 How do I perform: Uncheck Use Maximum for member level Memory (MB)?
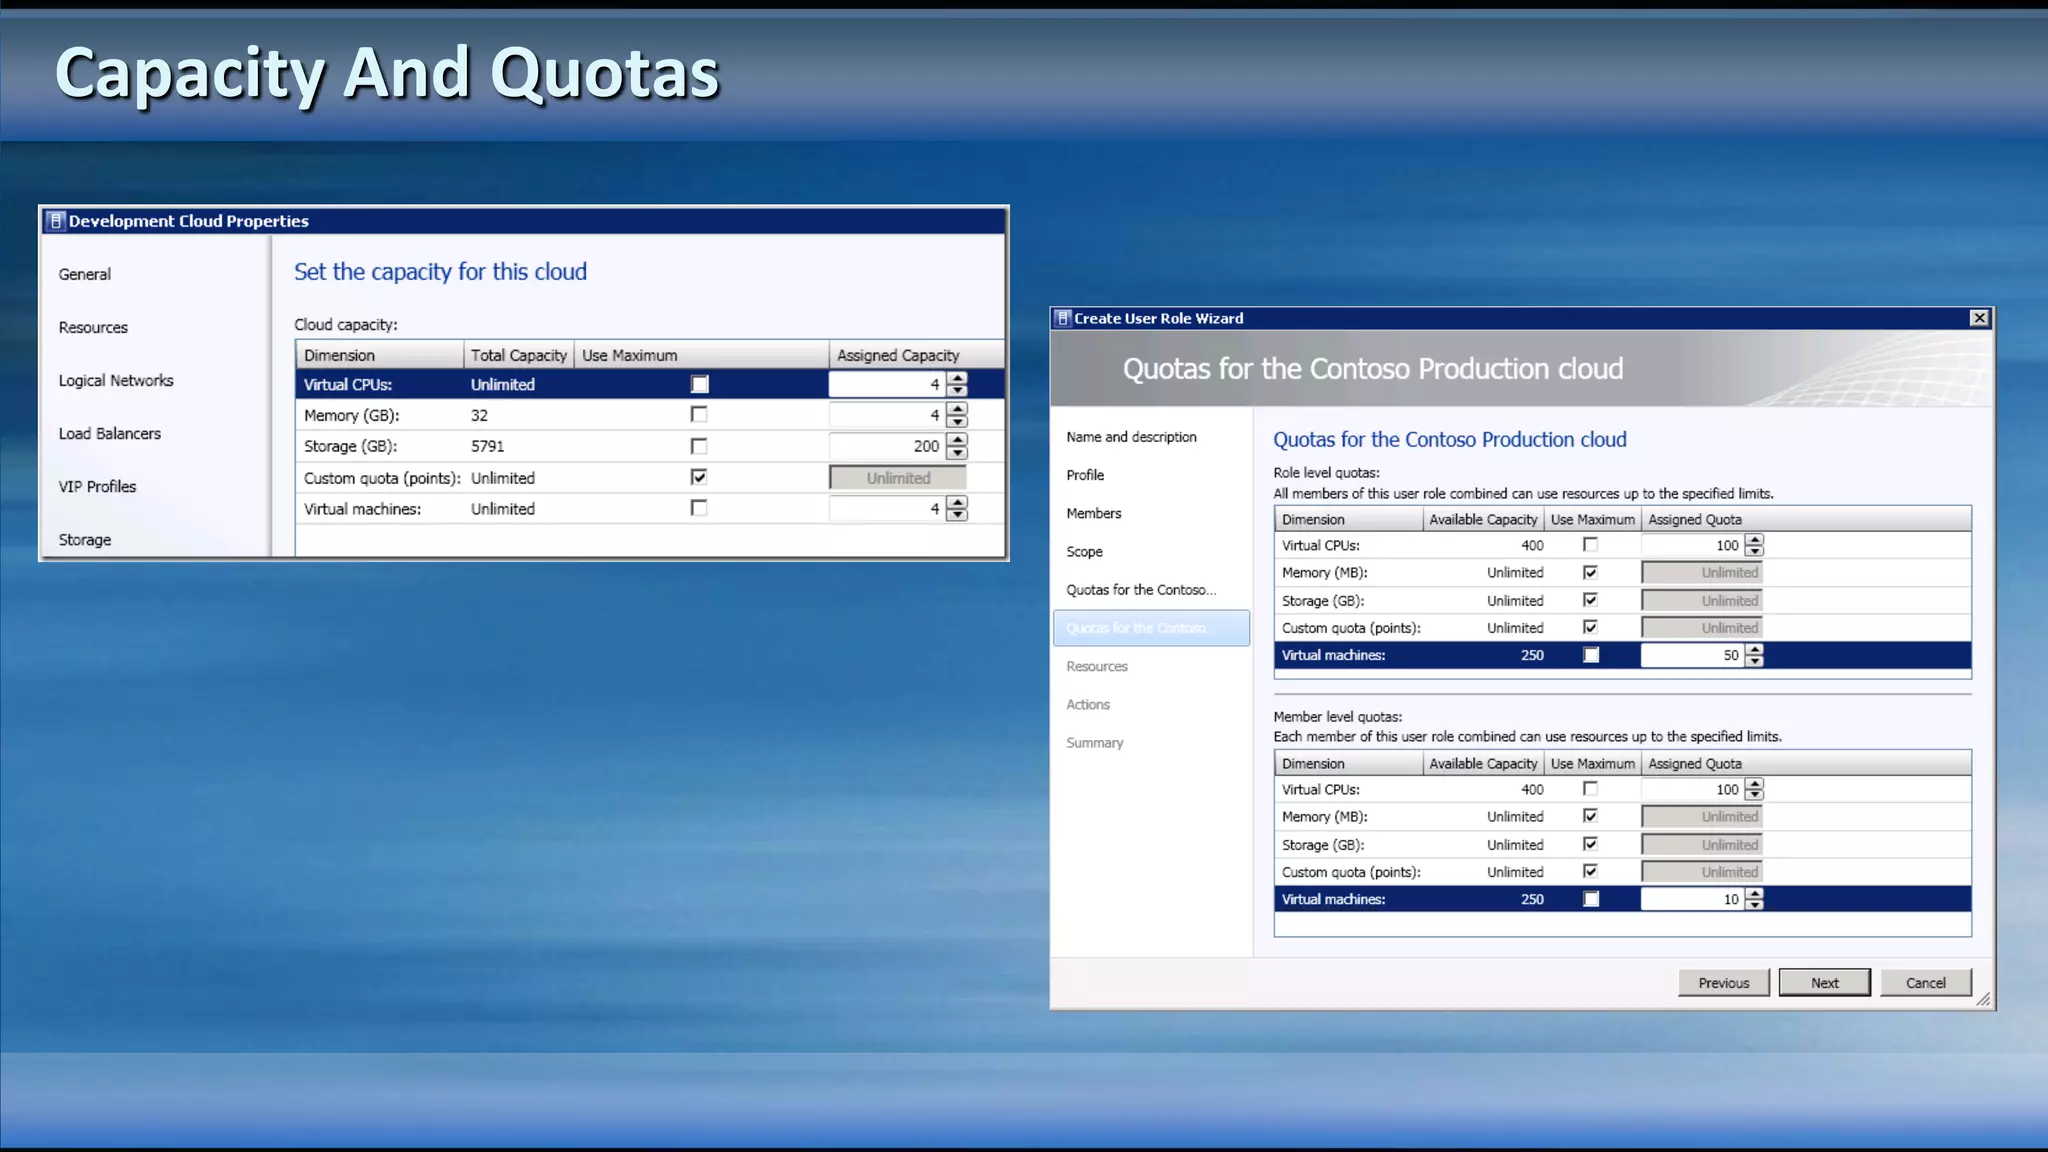pyautogui.click(x=1590, y=816)
